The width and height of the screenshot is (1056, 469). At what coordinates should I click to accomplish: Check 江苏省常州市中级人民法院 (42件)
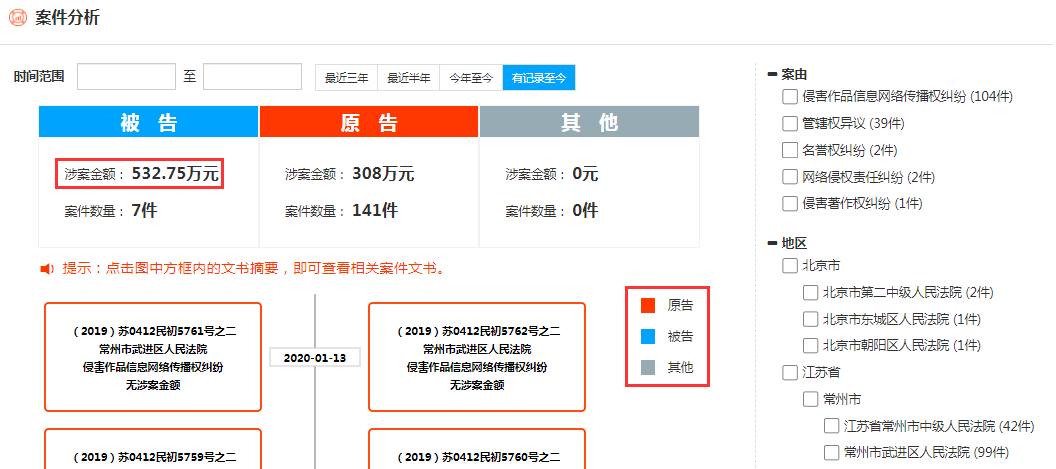coord(831,426)
